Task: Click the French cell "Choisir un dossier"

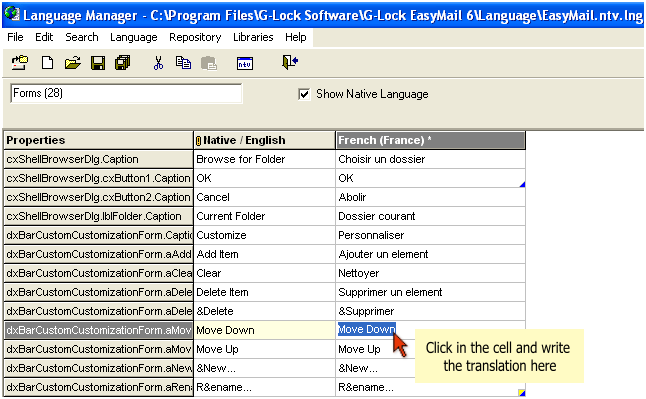Action: pos(431,160)
